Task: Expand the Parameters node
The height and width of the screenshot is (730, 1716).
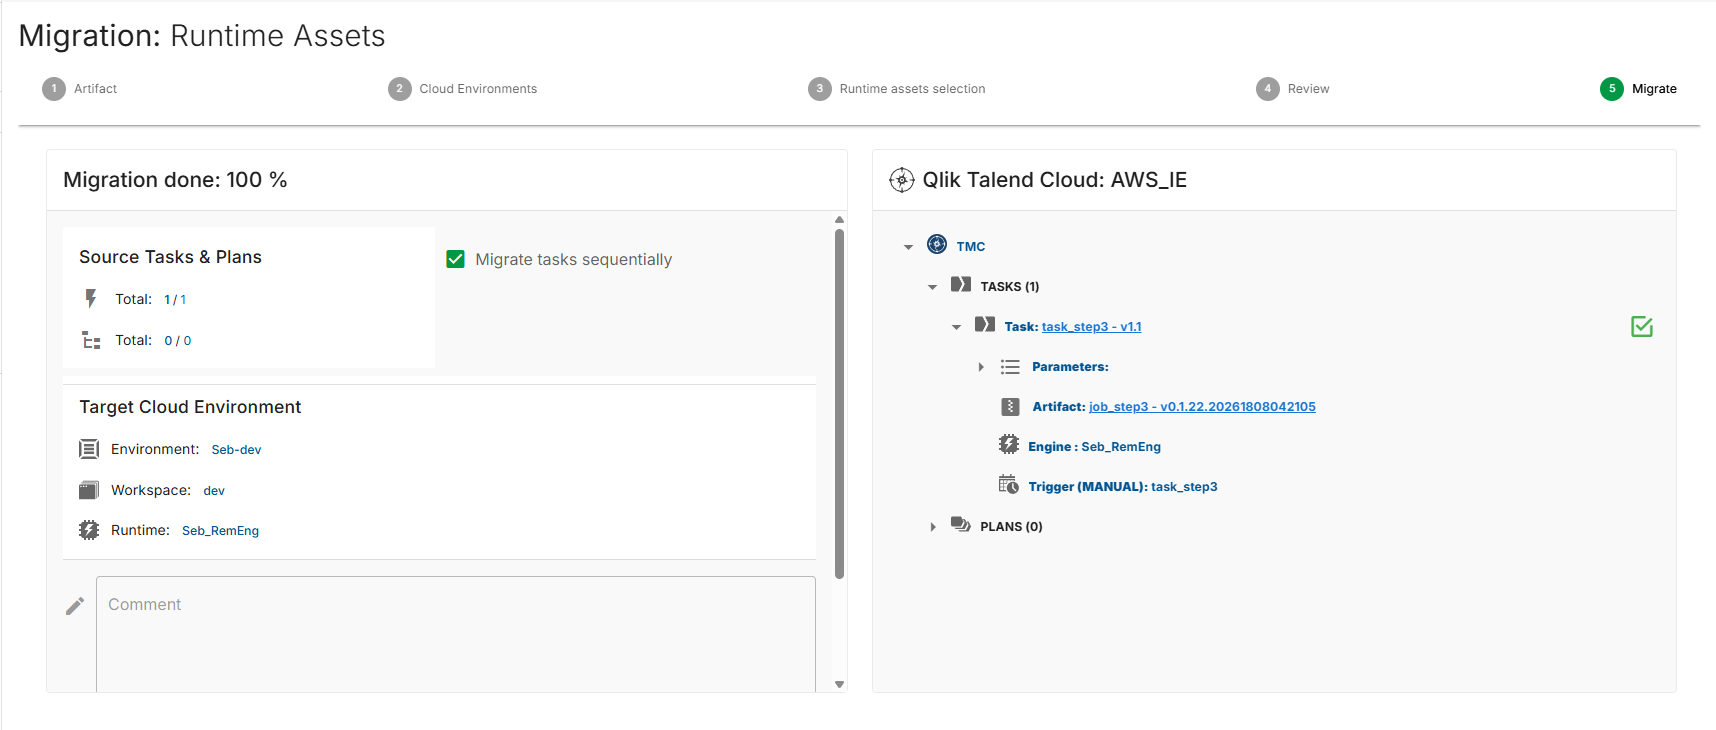Action: [x=981, y=367]
